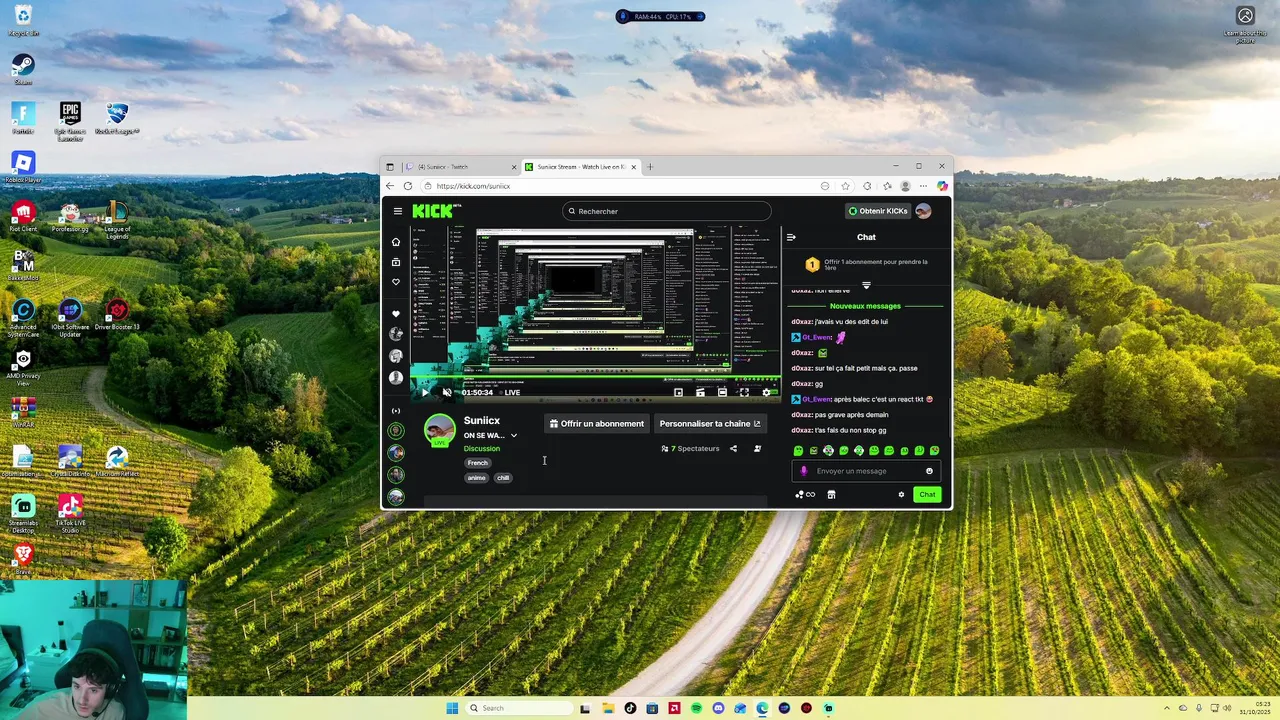Go to Kick Home sidebar icon

point(396,242)
